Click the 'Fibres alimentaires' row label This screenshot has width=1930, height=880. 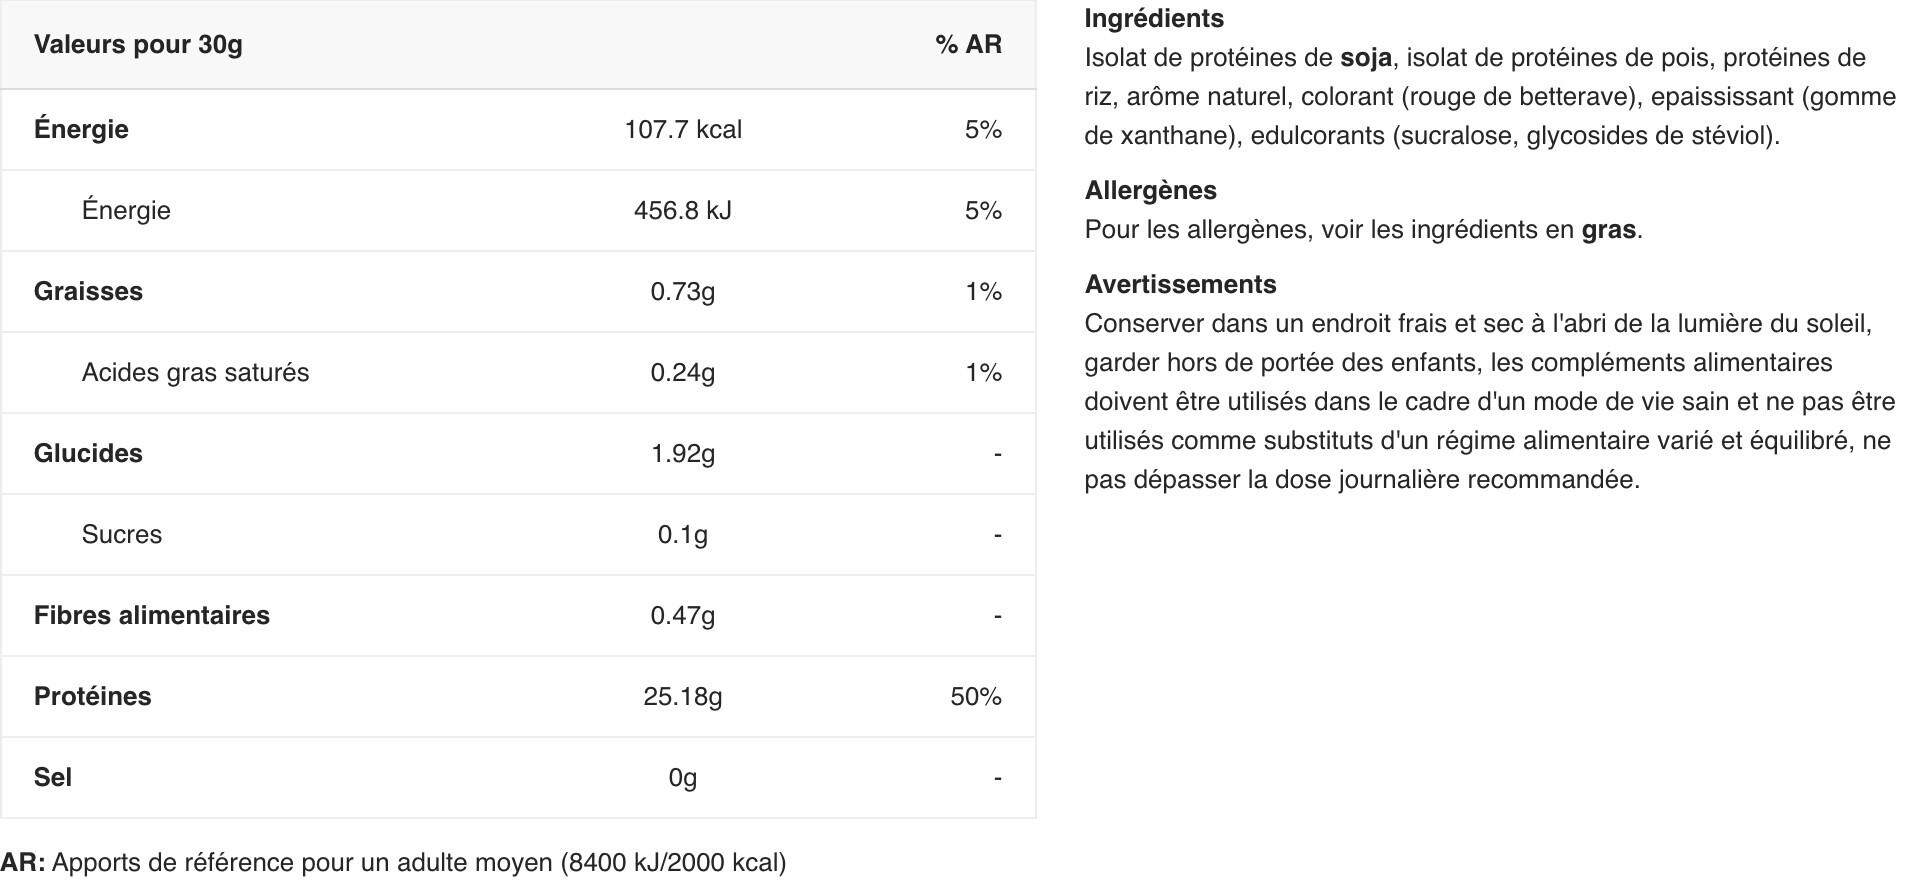(x=152, y=615)
